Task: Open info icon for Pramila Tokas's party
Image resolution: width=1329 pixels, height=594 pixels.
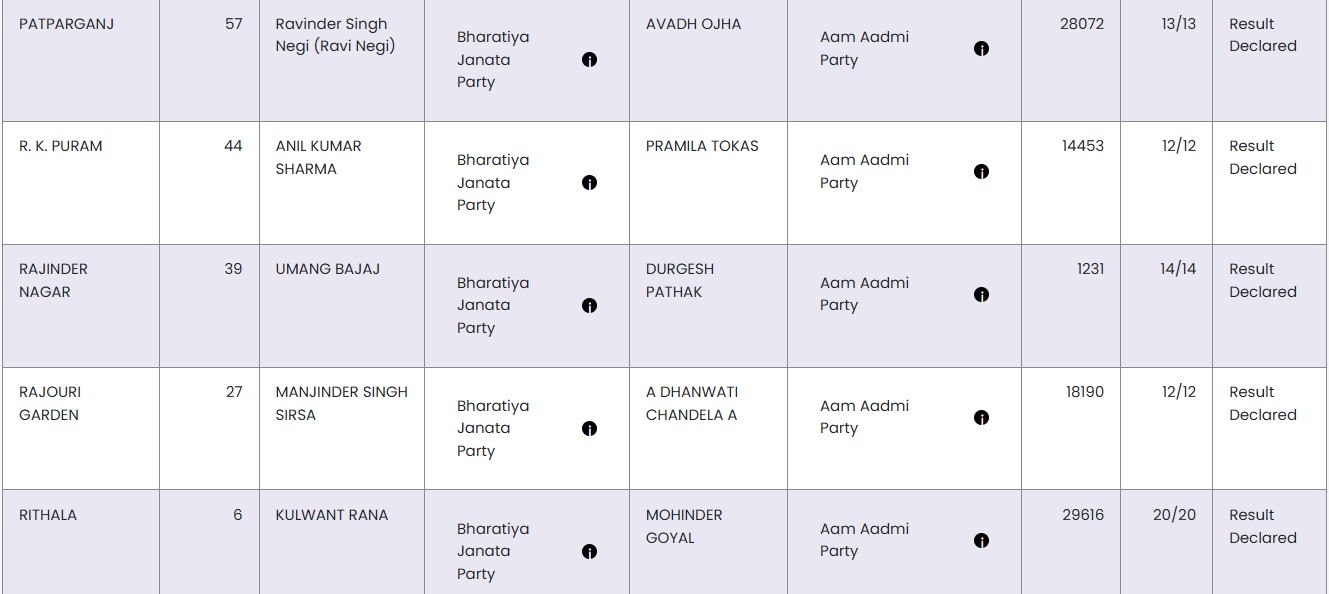Action: (982, 172)
